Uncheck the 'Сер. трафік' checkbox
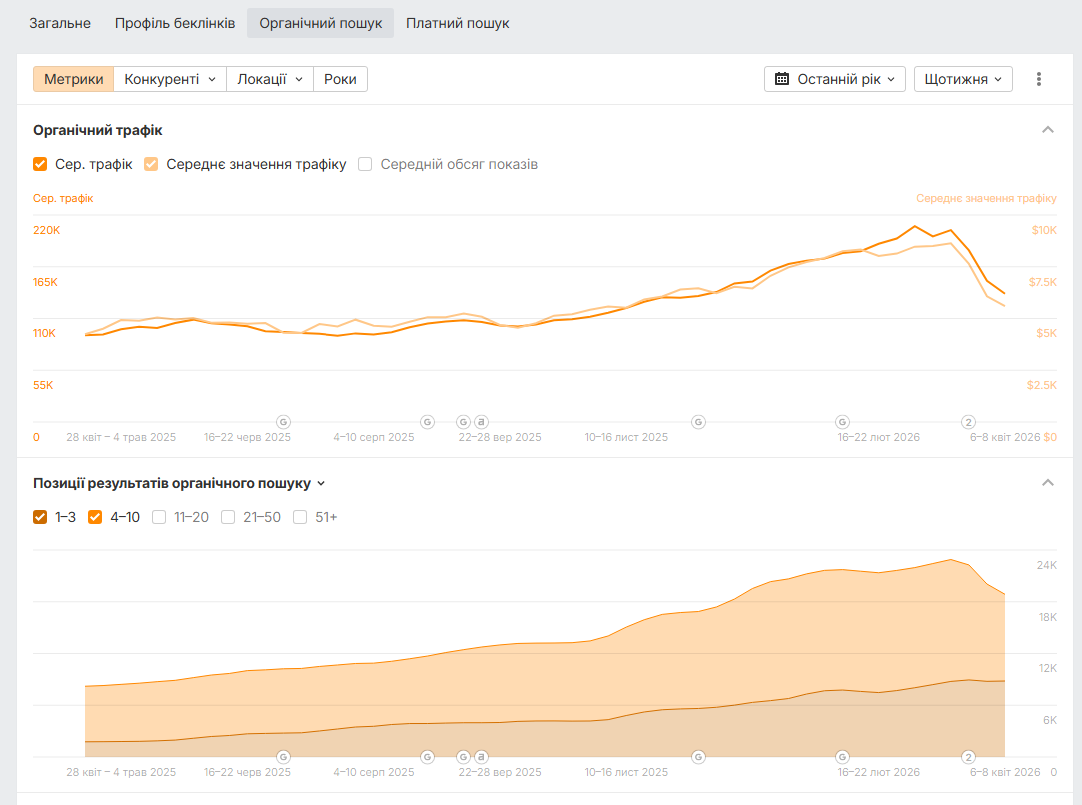The height and width of the screenshot is (805, 1082). (40, 164)
